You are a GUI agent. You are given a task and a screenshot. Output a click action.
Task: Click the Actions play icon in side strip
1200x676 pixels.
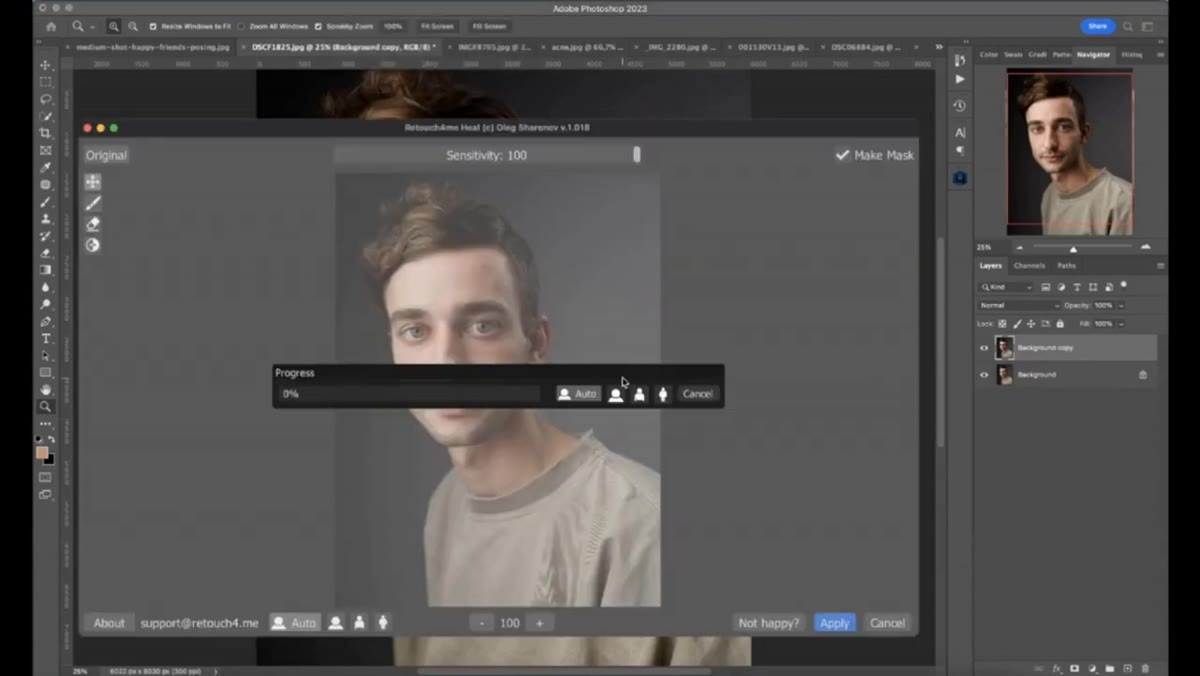click(960, 79)
